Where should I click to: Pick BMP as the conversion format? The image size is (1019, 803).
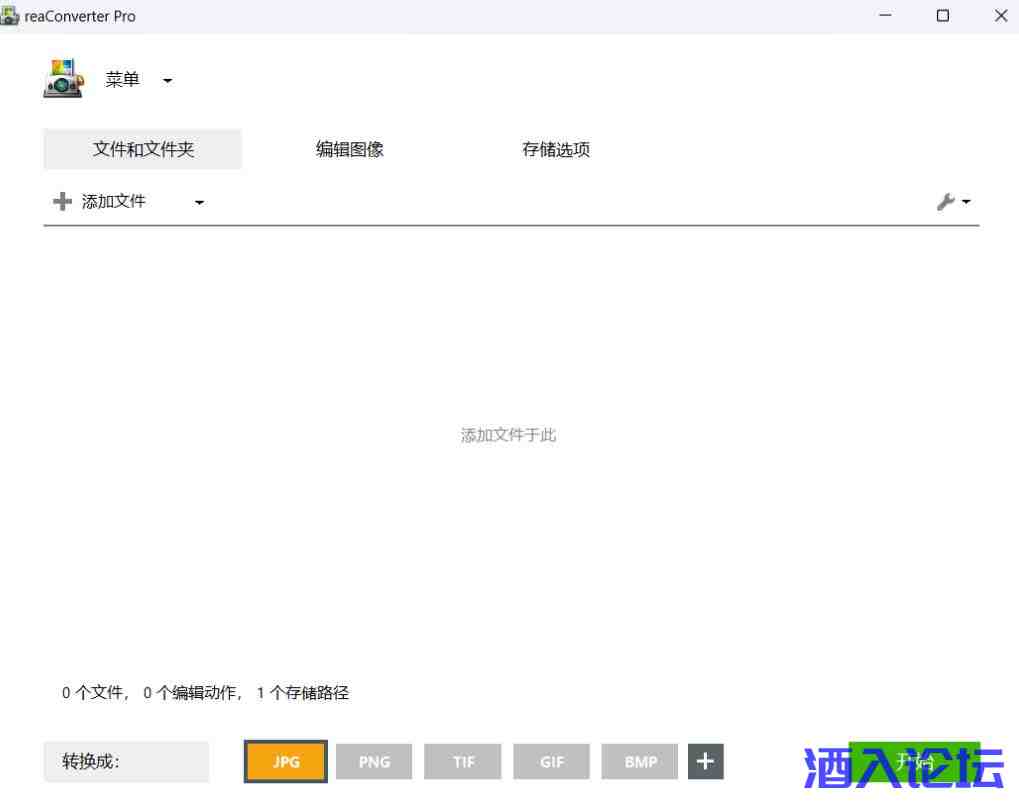[x=640, y=762]
